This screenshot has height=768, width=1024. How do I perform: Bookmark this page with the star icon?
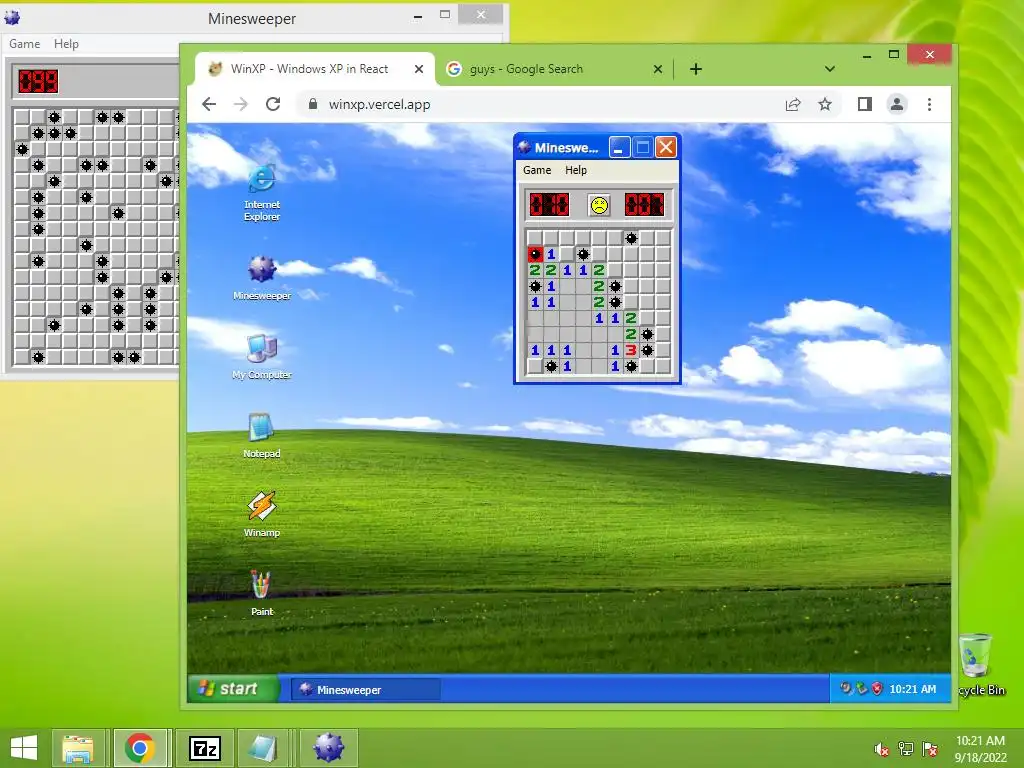click(x=825, y=104)
